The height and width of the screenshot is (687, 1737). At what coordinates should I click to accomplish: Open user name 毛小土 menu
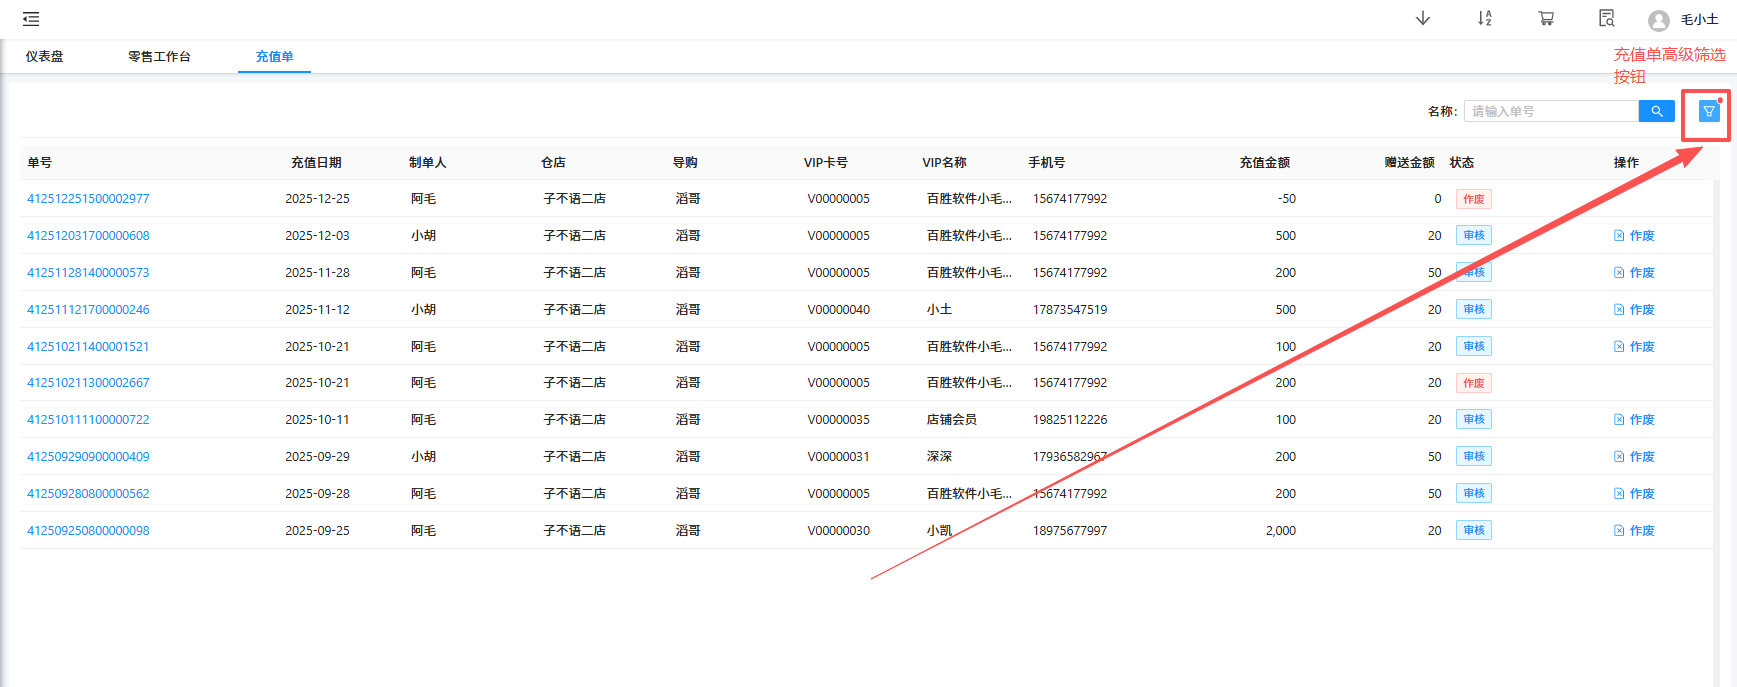pos(1699,19)
